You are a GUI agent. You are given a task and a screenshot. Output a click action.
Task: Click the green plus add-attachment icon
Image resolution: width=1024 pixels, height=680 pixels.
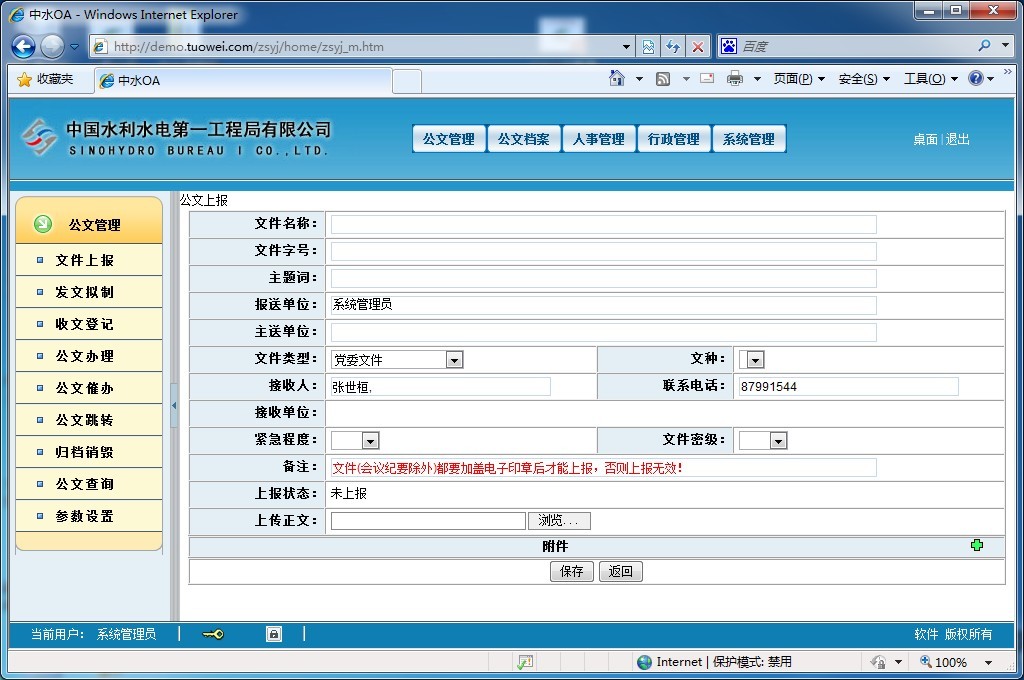tap(976, 545)
